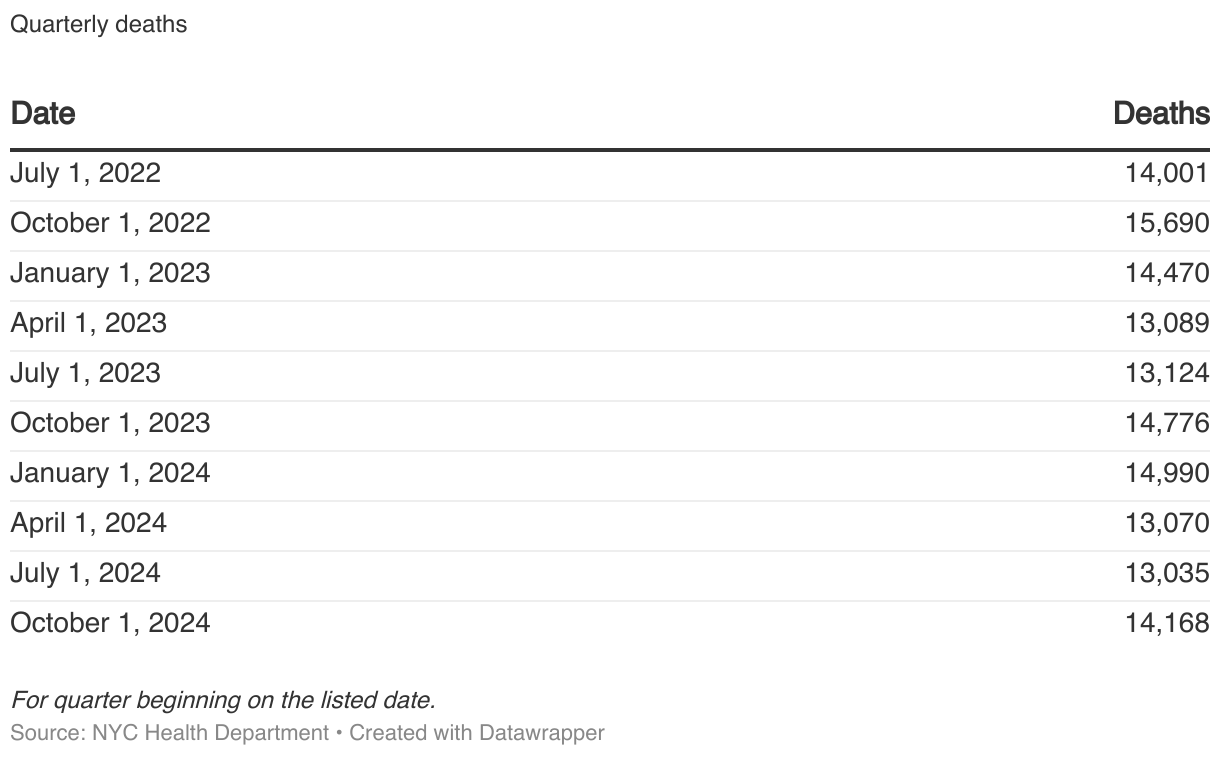The image size is (1220, 758).
Task: Select the January 1, 2023 date cell
Action: [x=110, y=273]
